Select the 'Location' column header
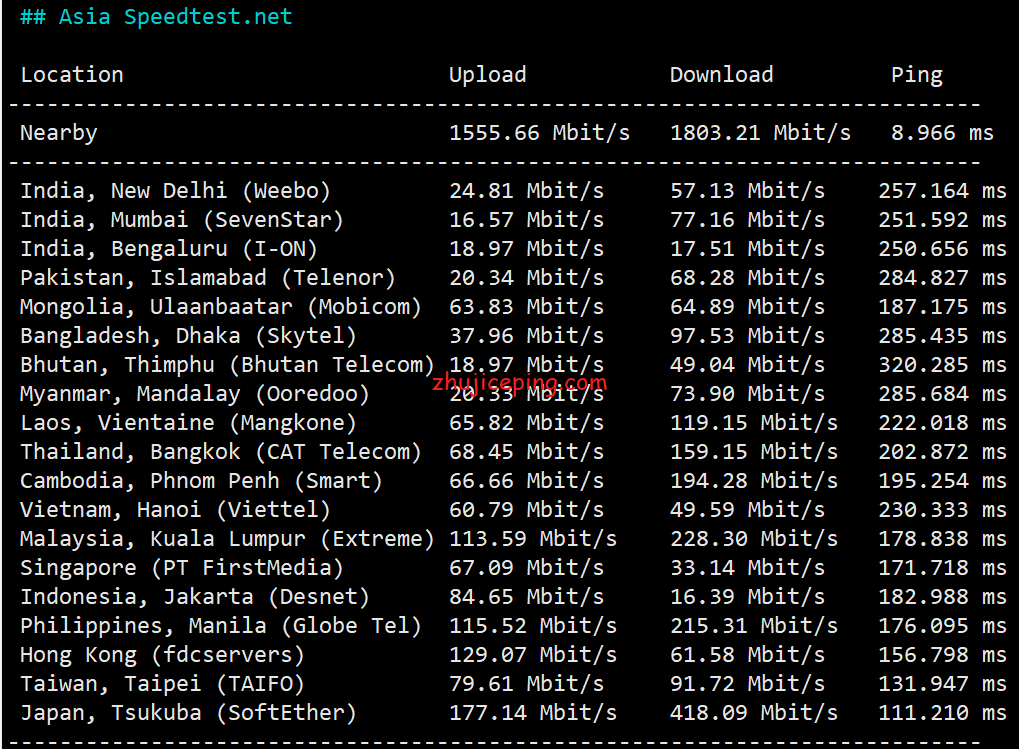This screenshot has height=749, width=1019. coord(72,75)
